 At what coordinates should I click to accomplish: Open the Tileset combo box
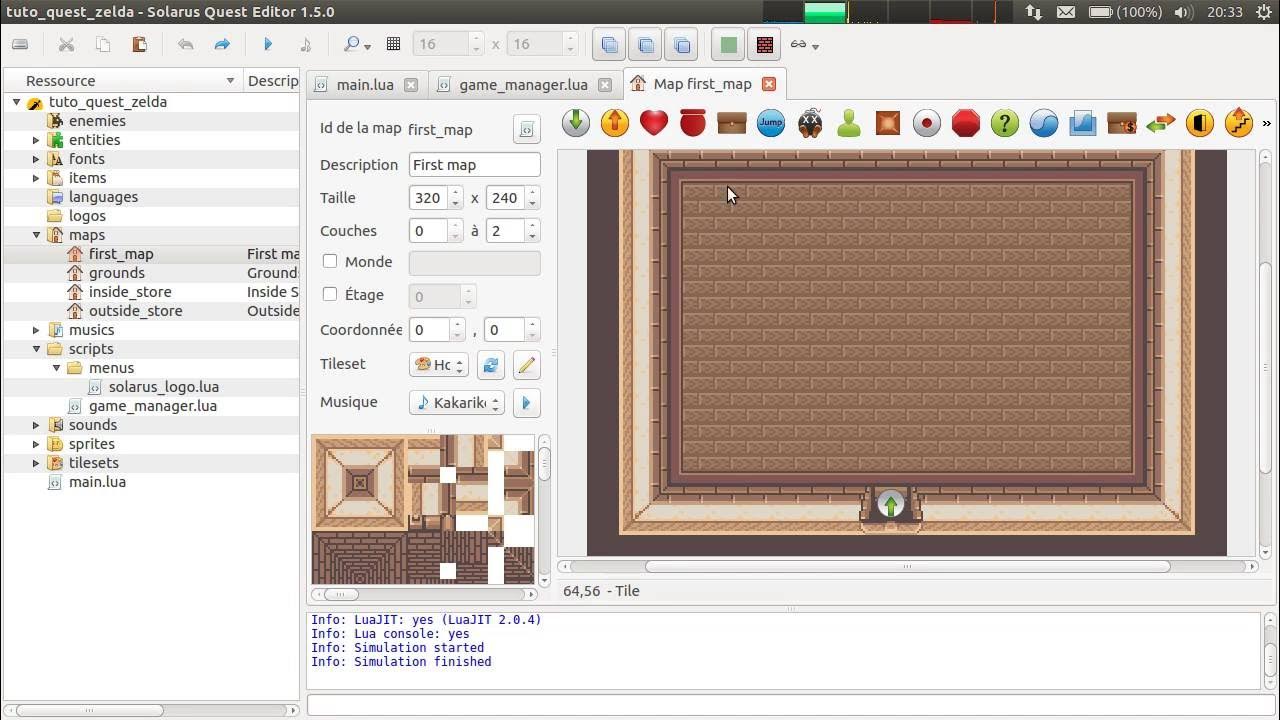439,365
